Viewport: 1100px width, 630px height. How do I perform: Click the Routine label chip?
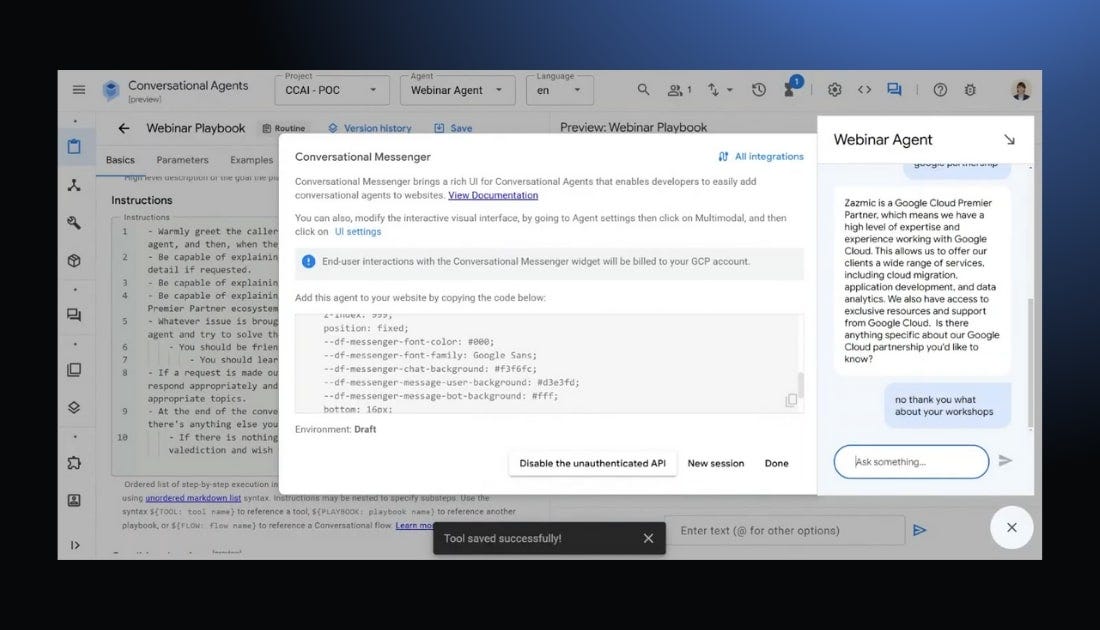click(283, 128)
